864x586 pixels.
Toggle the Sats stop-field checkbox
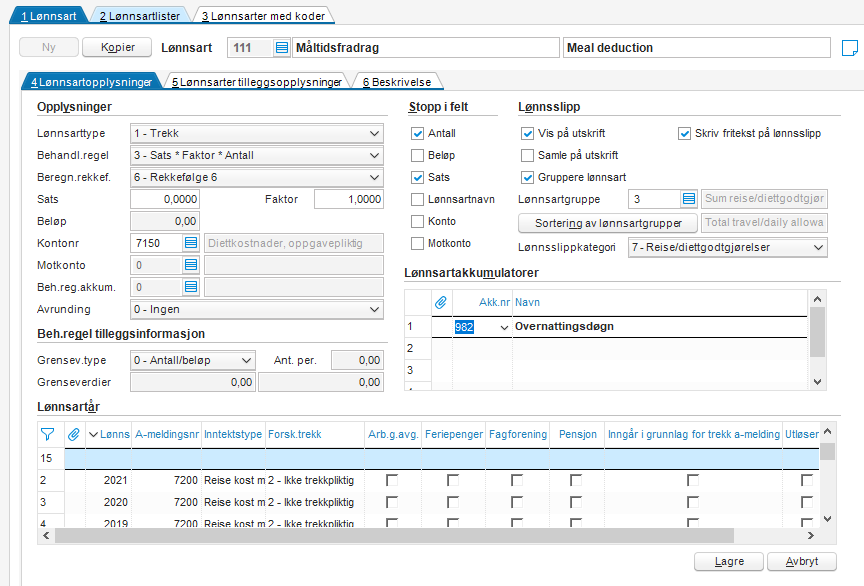[x=418, y=178]
